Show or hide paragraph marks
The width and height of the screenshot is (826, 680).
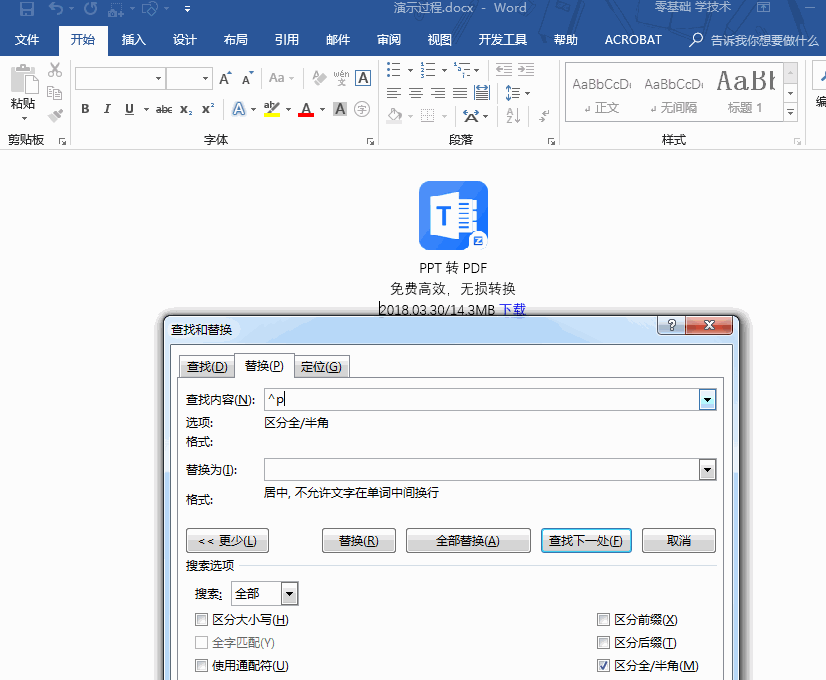tap(545, 115)
